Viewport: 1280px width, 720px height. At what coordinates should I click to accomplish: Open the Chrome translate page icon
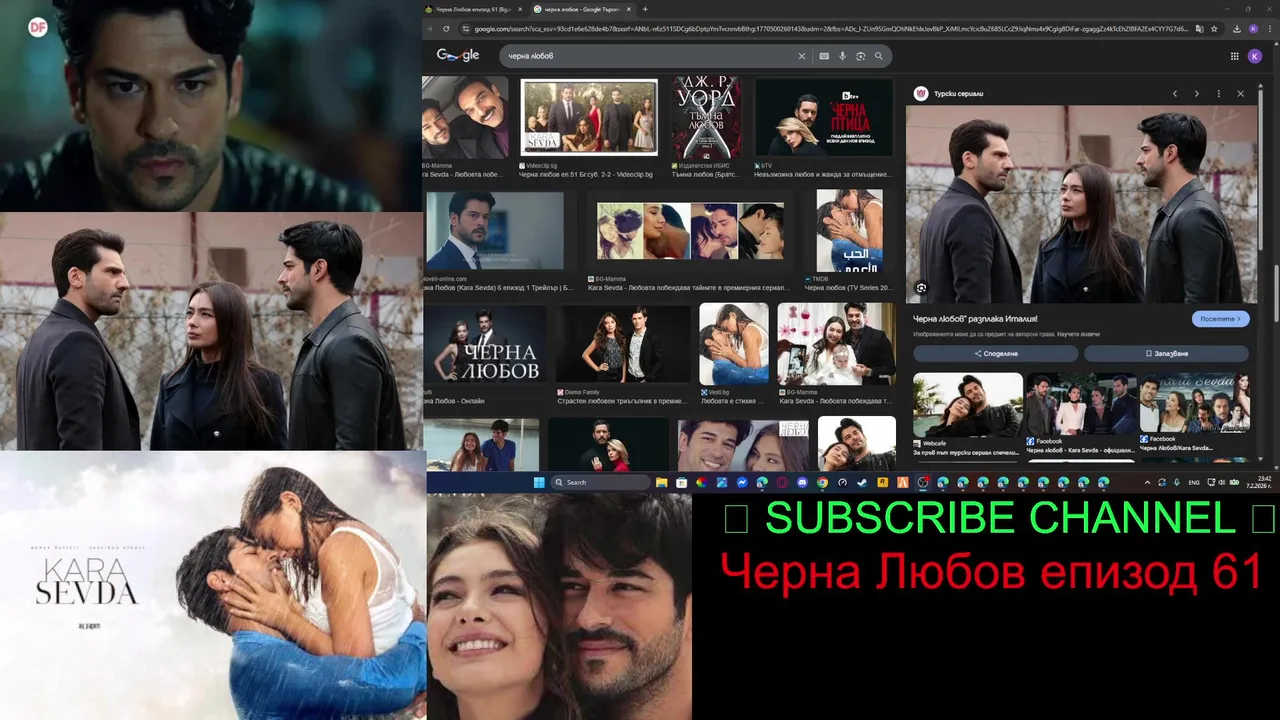(1200, 29)
